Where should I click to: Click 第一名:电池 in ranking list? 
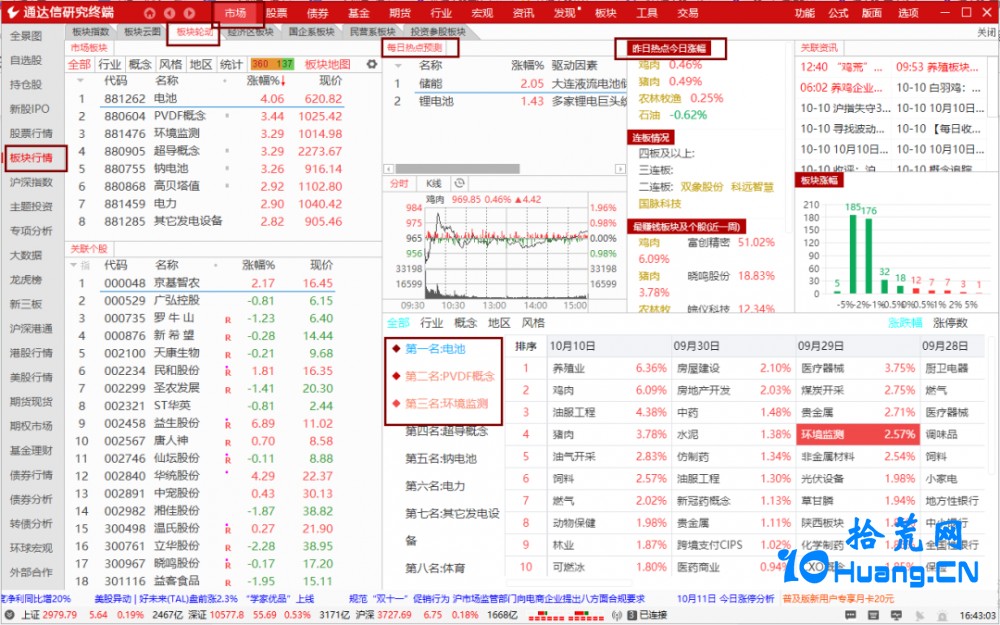(435, 349)
